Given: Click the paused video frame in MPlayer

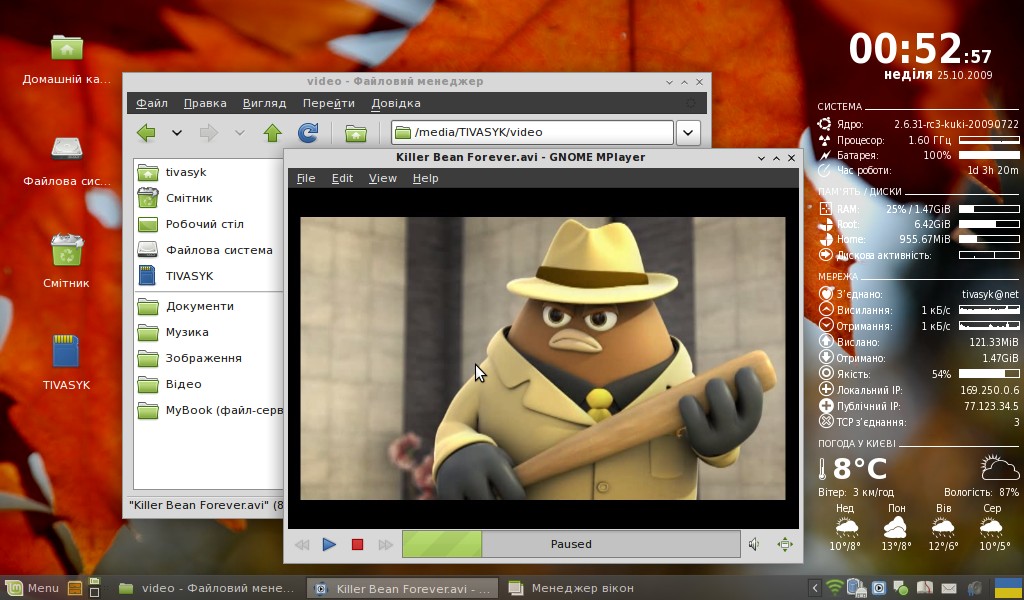Looking at the screenshot, I should 543,358.
